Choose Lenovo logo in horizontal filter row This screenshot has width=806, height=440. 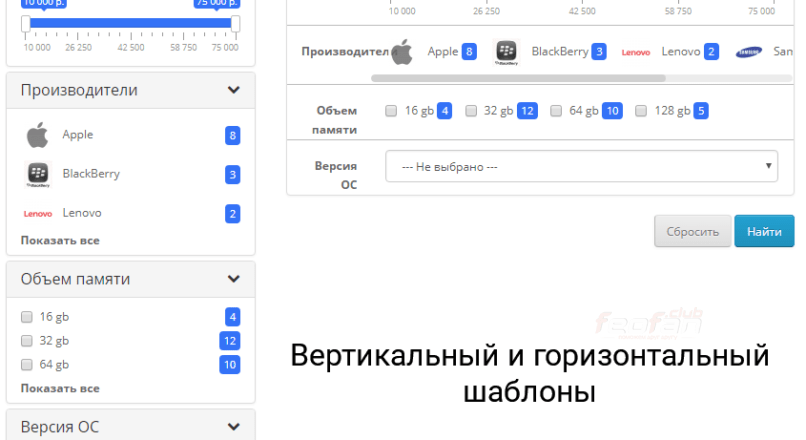tap(636, 52)
